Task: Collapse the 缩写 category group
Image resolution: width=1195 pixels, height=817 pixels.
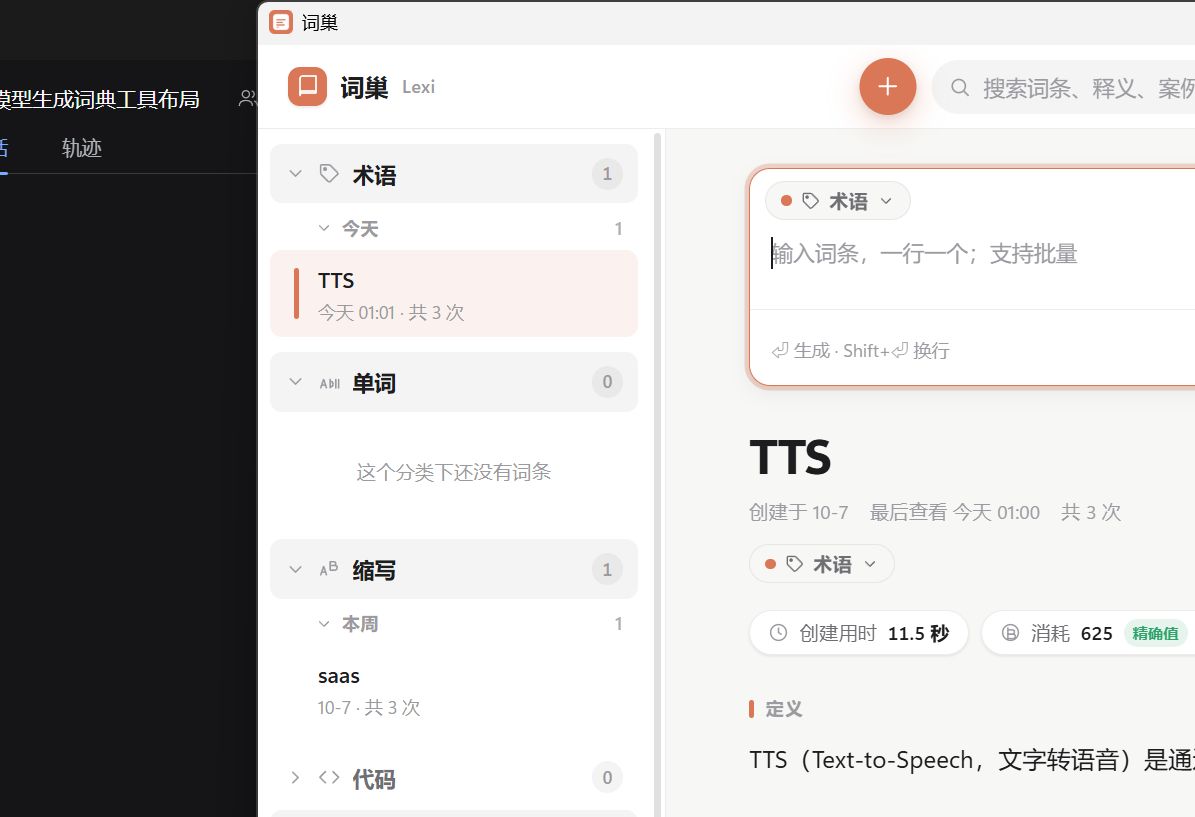Action: 296,569
